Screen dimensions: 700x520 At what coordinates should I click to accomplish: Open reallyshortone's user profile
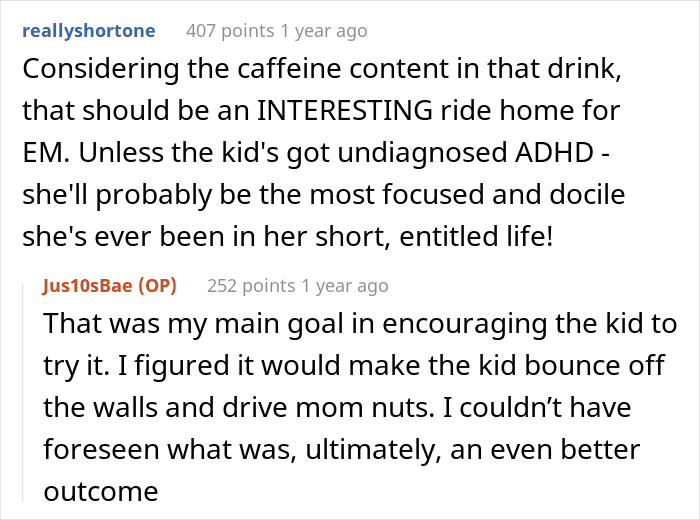click(x=88, y=31)
